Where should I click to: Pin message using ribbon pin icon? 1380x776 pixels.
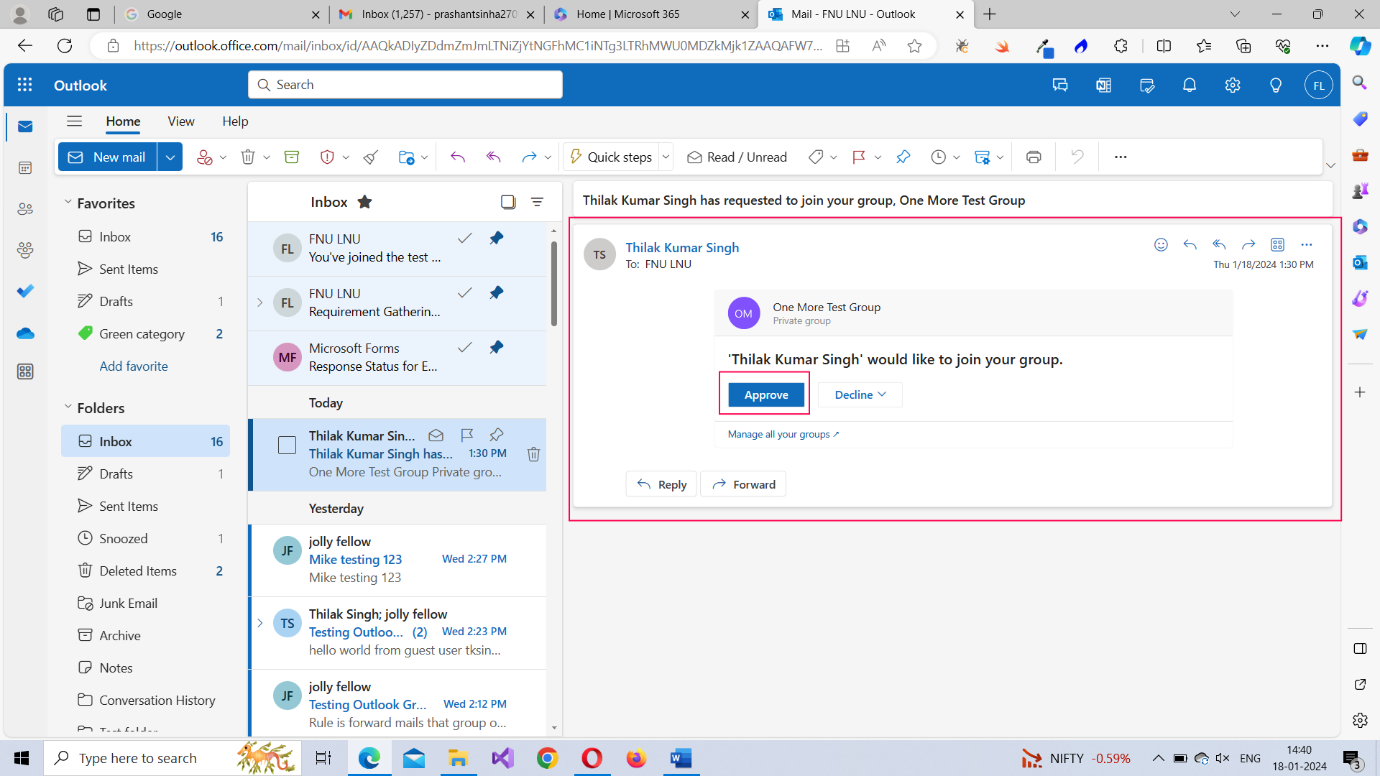(x=903, y=157)
